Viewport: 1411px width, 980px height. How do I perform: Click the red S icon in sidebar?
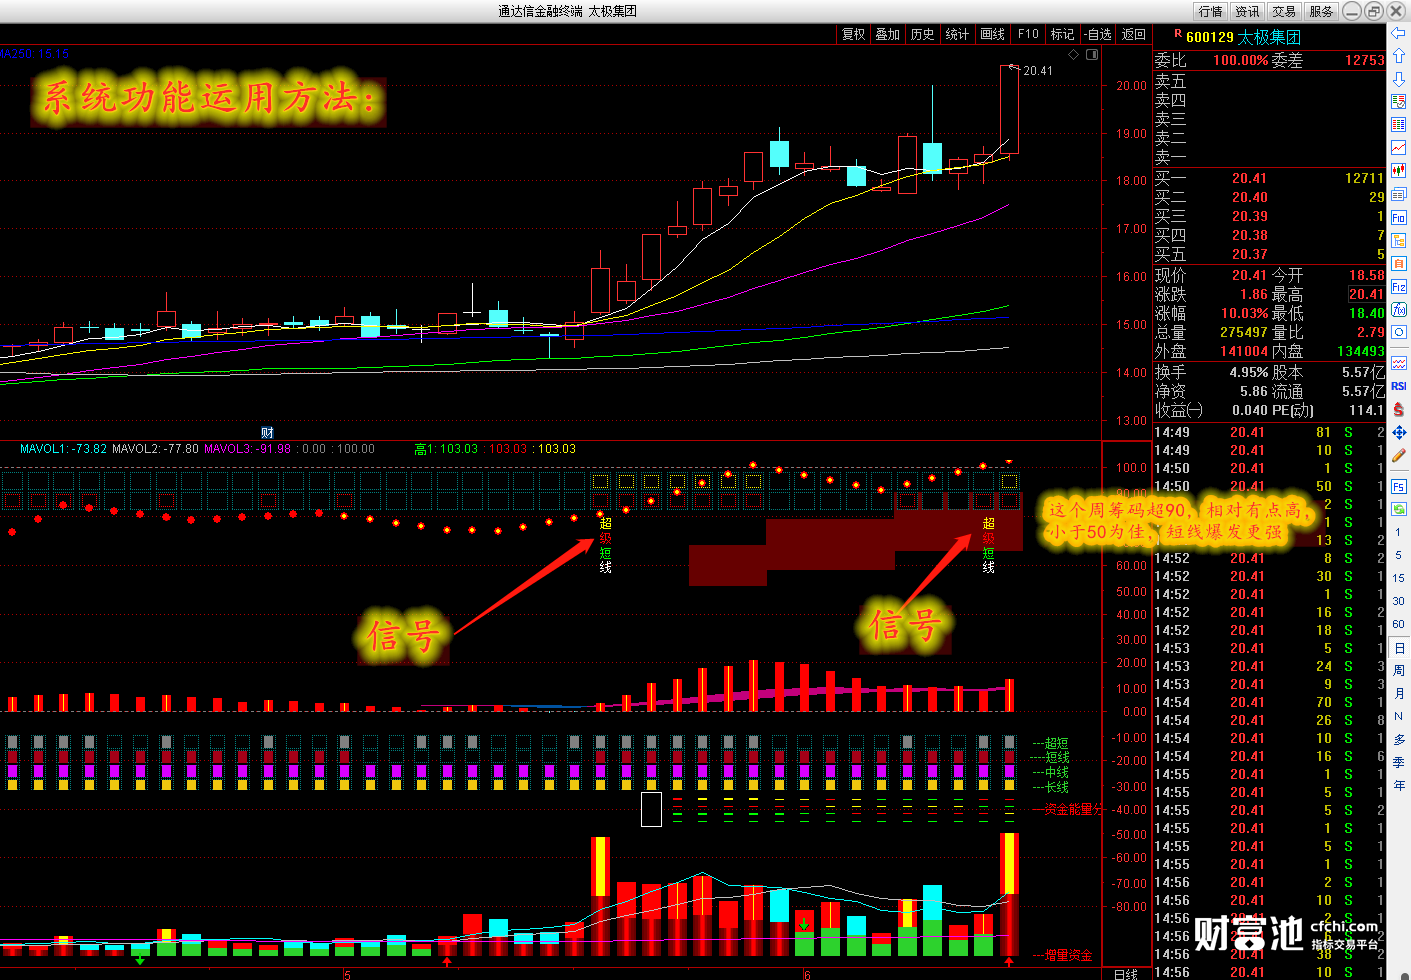(x=1399, y=409)
